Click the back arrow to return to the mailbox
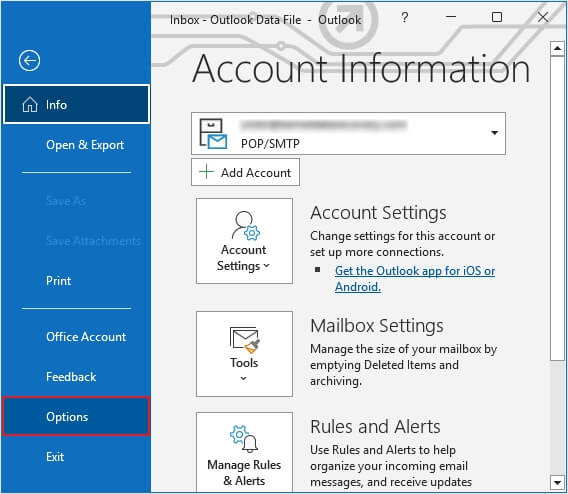Viewport: 568px width, 494px height. pyautogui.click(x=29, y=60)
